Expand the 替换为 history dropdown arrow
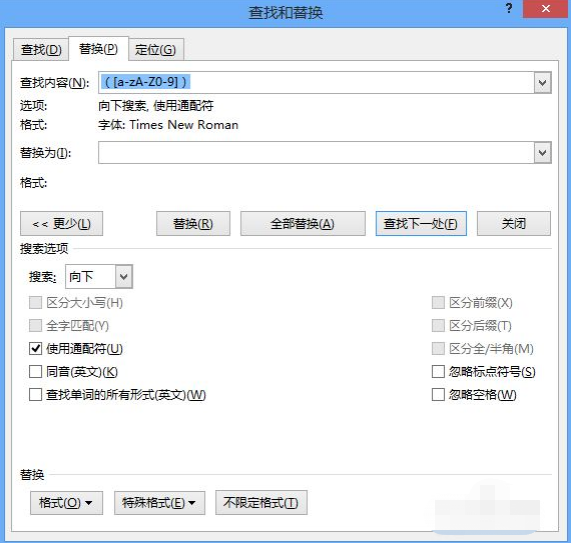This screenshot has height=543, width=571. (x=543, y=152)
